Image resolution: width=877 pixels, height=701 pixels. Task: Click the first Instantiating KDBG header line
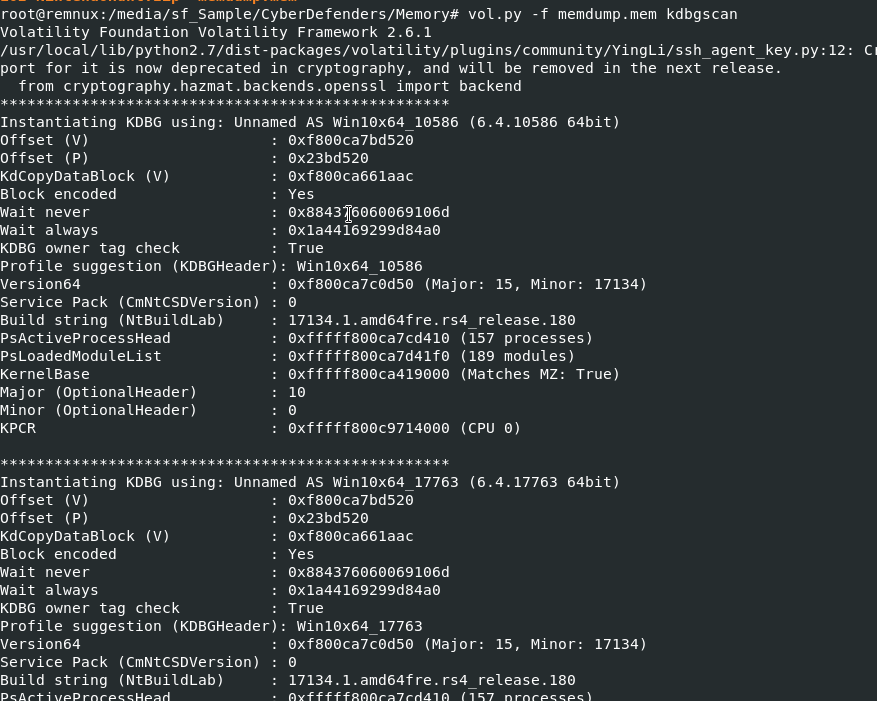pyautogui.click(x=310, y=122)
